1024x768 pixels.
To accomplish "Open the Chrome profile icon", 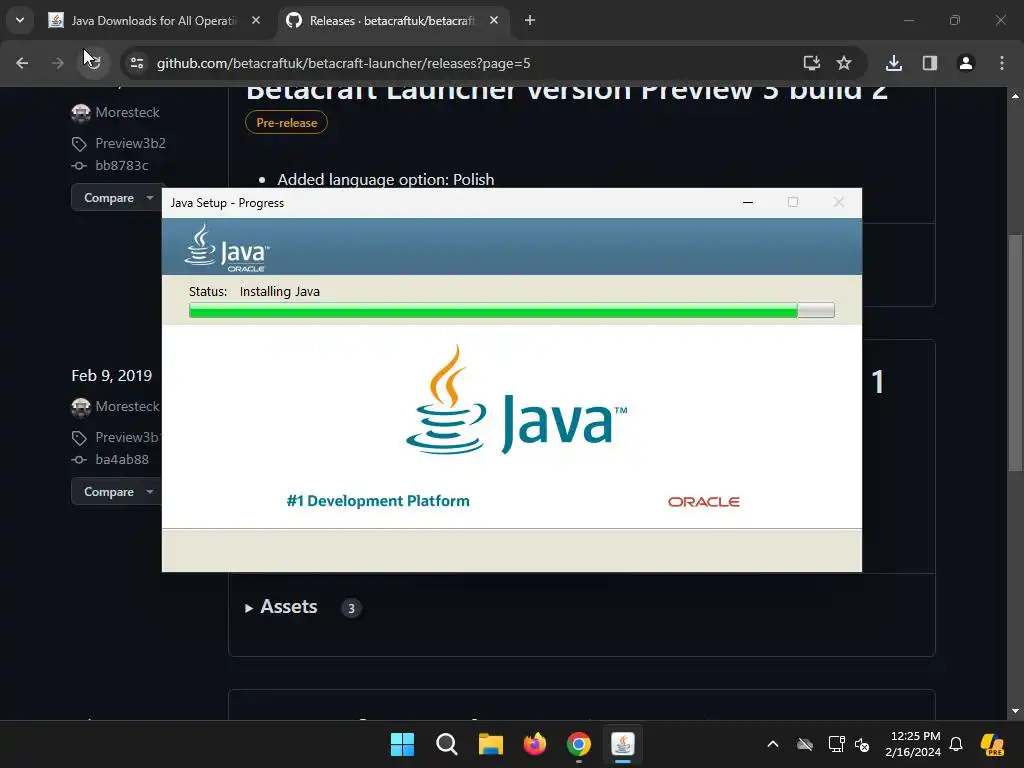I will coord(966,63).
